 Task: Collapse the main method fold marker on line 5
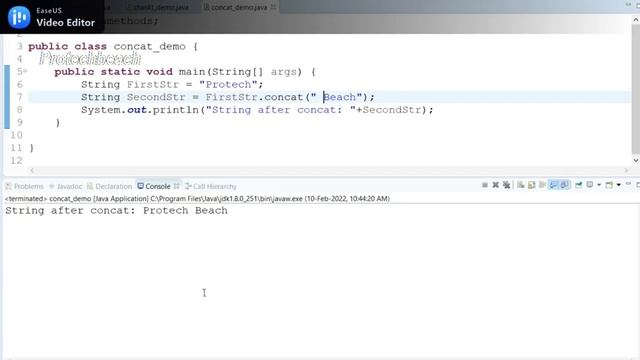coord(25,71)
